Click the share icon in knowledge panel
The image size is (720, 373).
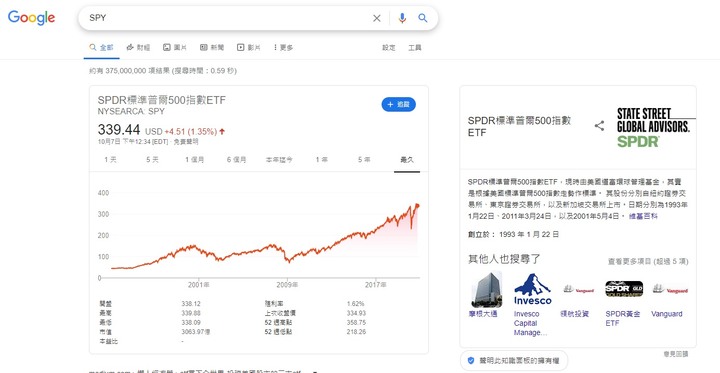(599, 126)
